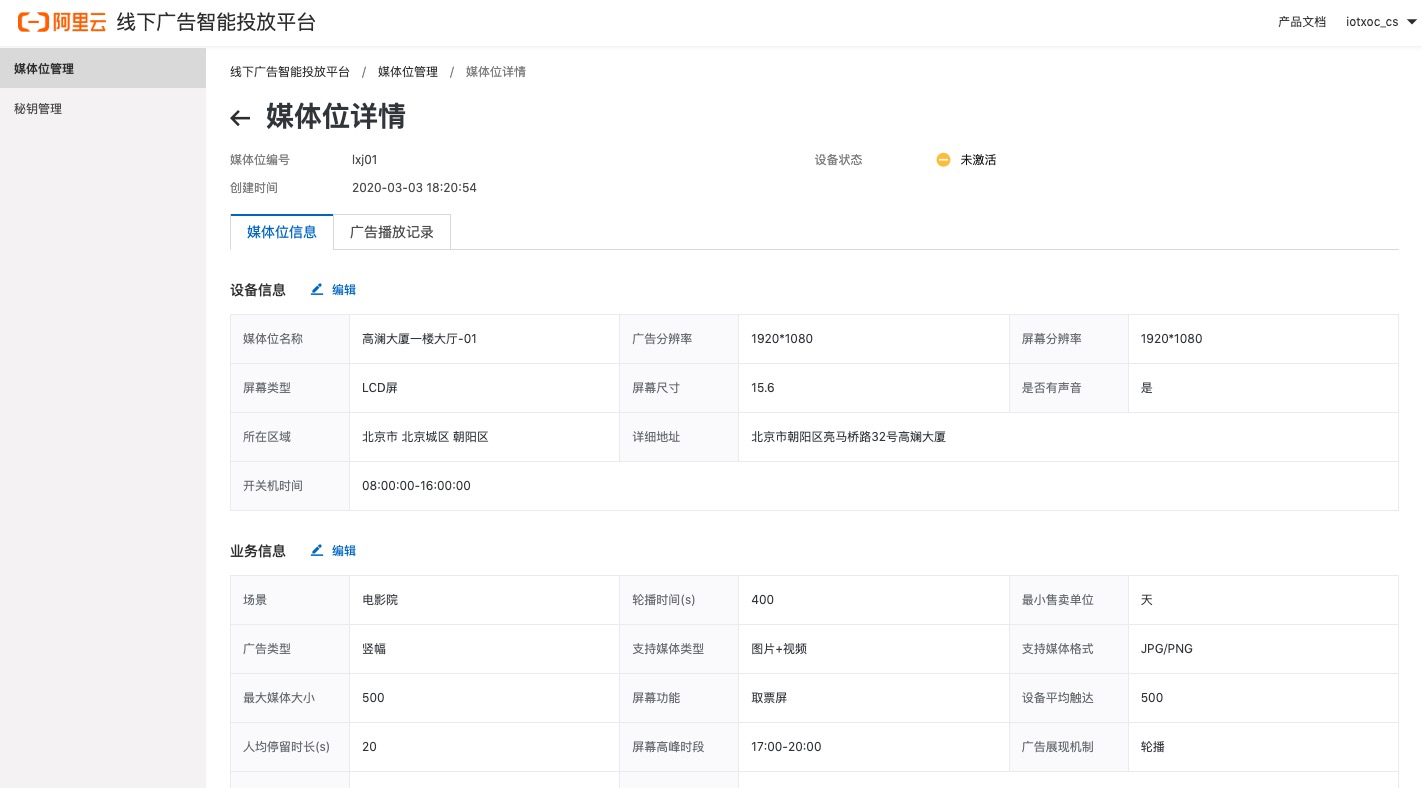1422x788 pixels.
Task: Click the 广告展现机制 value 轮播
Action: coord(1152,747)
